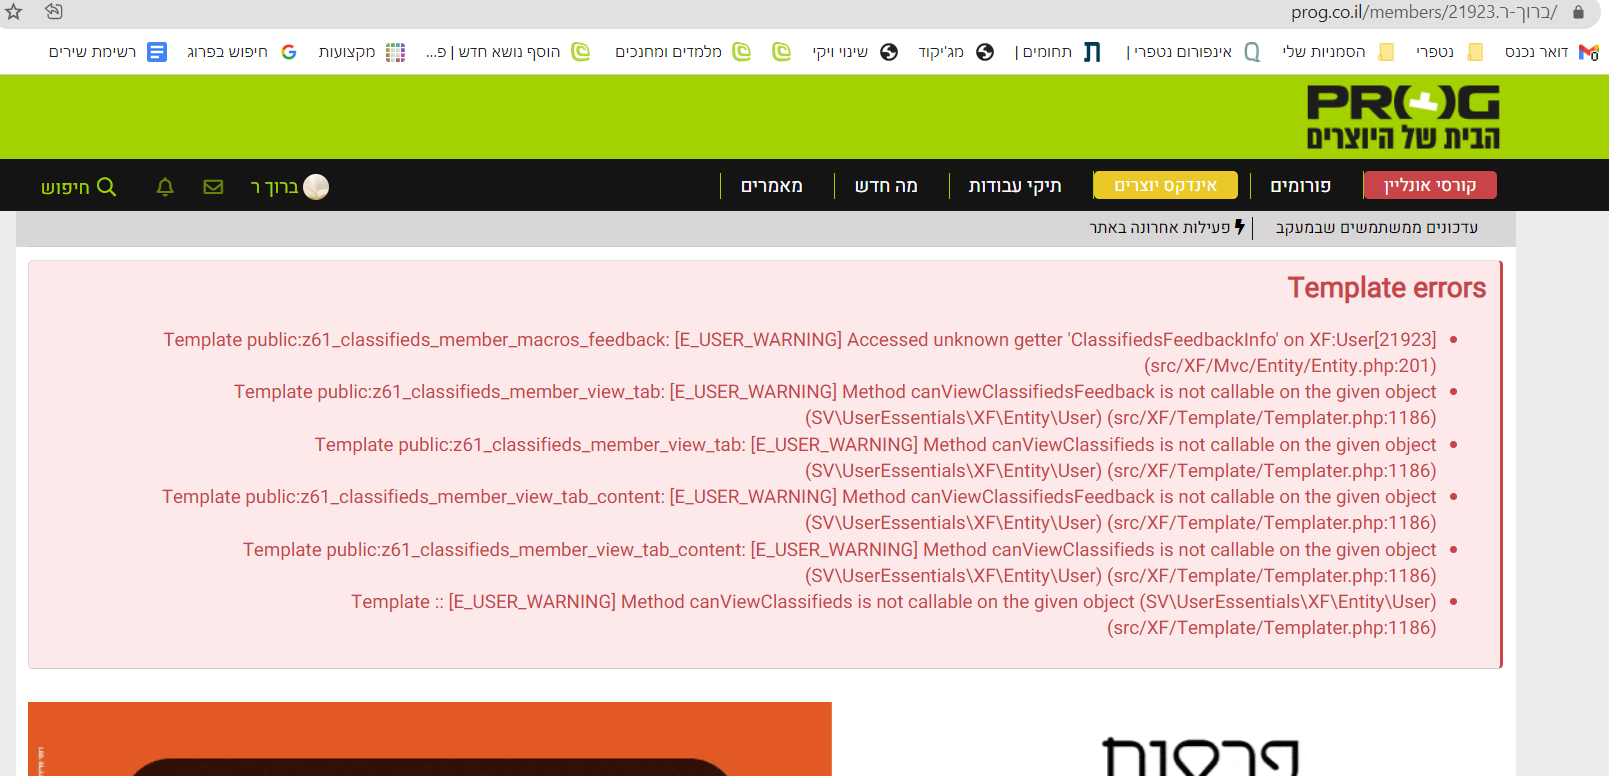Open the orange banner image
The image size is (1609, 776).
tap(430, 739)
